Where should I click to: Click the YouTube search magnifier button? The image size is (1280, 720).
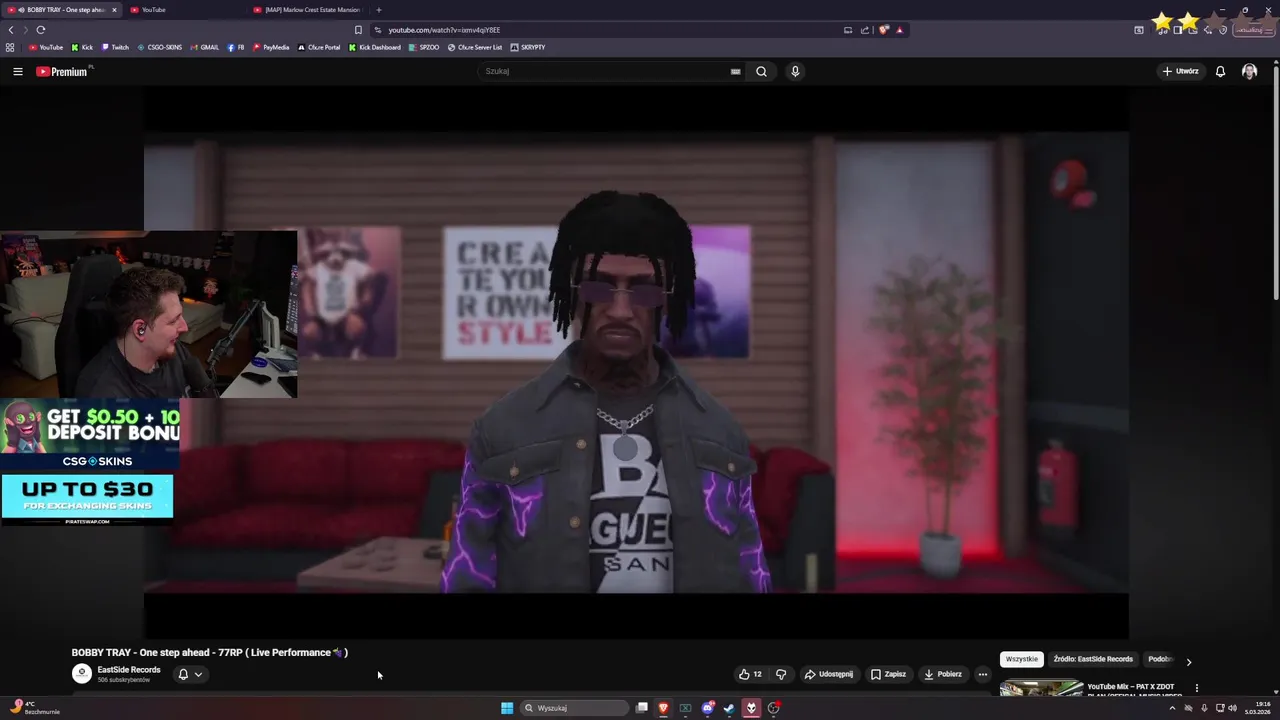tap(761, 71)
